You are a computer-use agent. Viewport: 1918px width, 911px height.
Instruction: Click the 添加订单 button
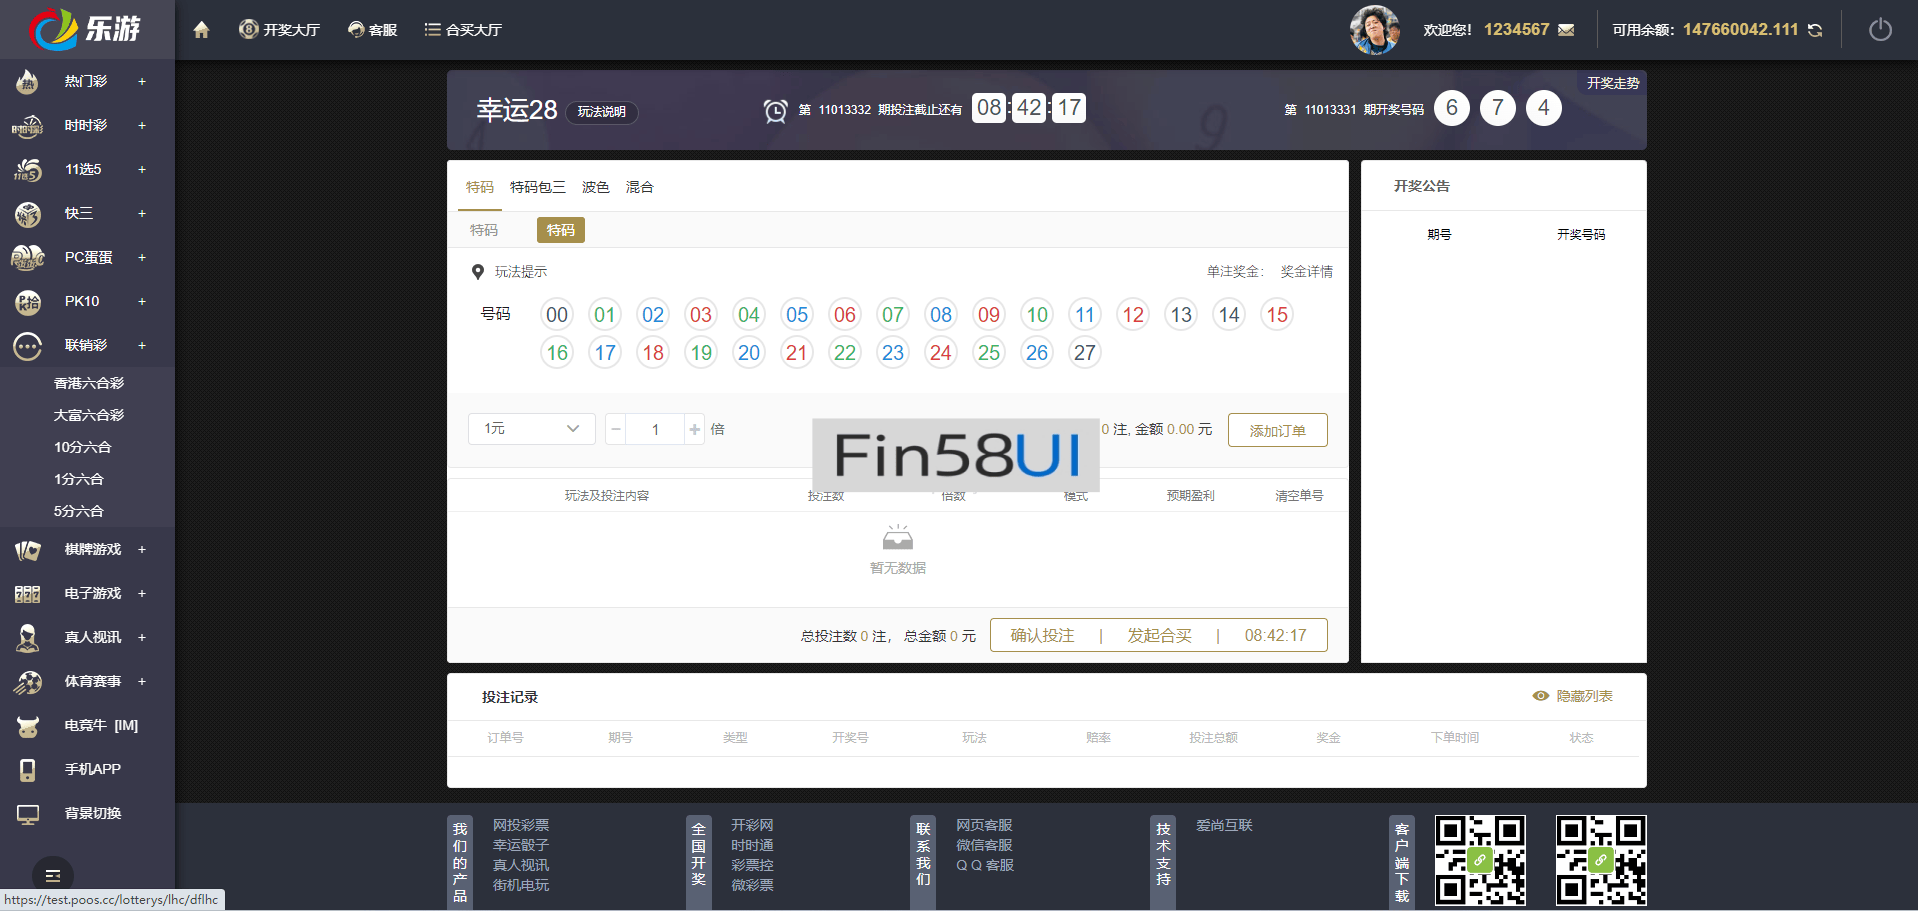(1277, 430)
